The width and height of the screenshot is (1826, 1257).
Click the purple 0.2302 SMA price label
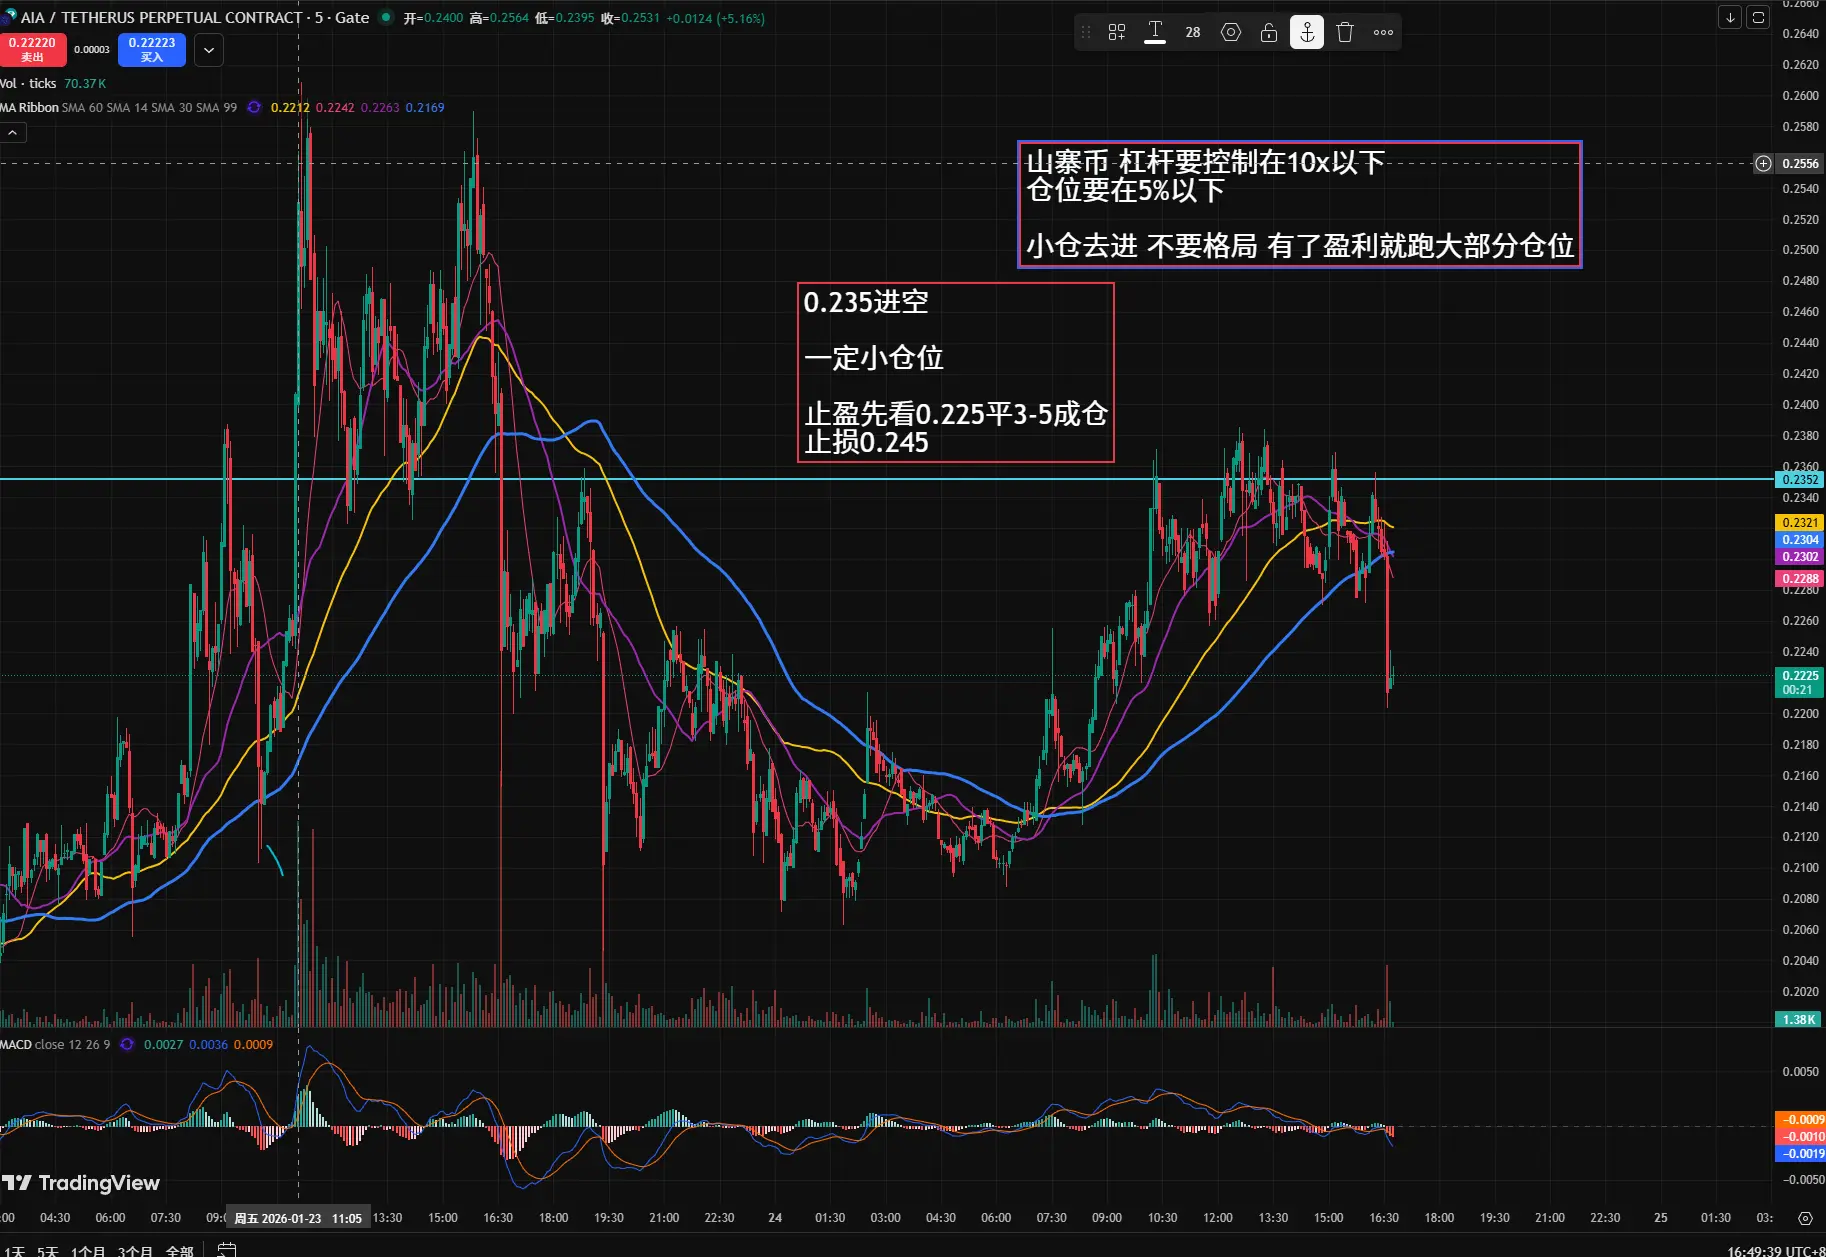(1800, 557)
